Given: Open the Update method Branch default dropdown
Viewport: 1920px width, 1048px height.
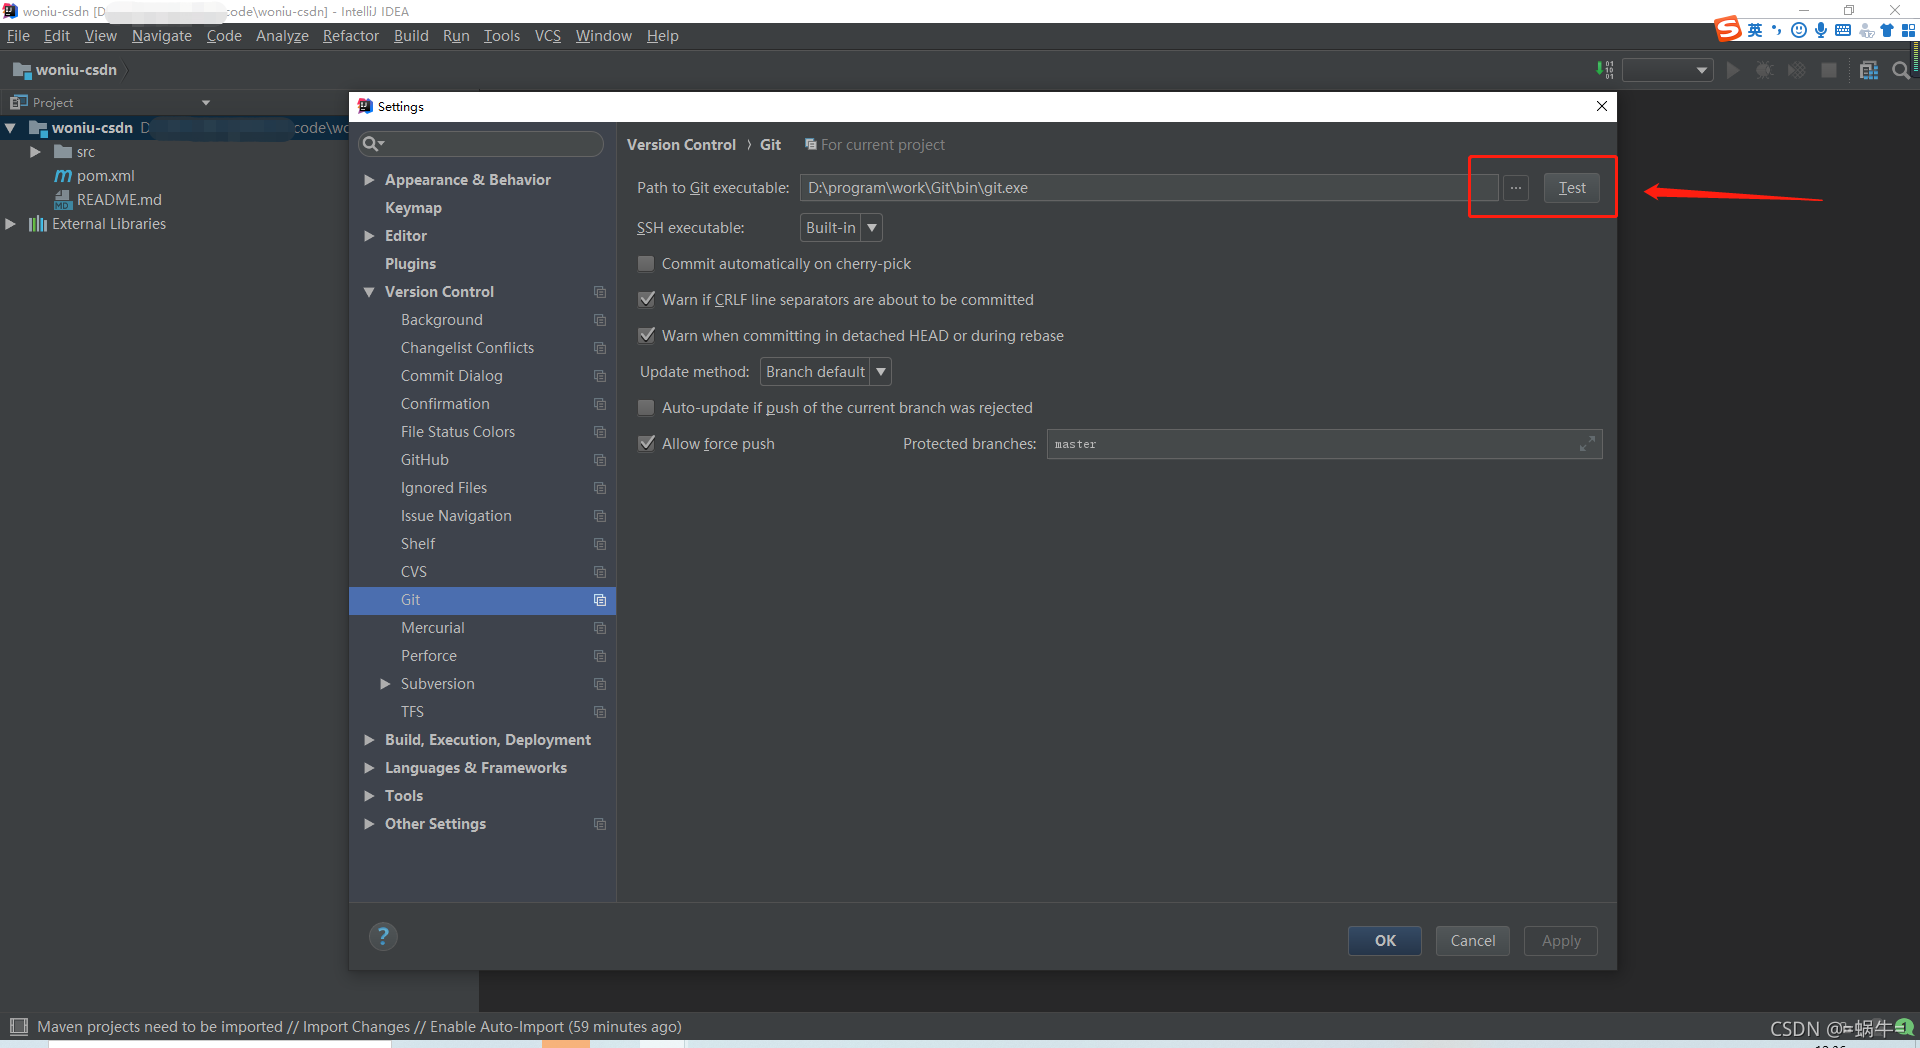Looking at the screenshot, I should [x=826, y=372].
